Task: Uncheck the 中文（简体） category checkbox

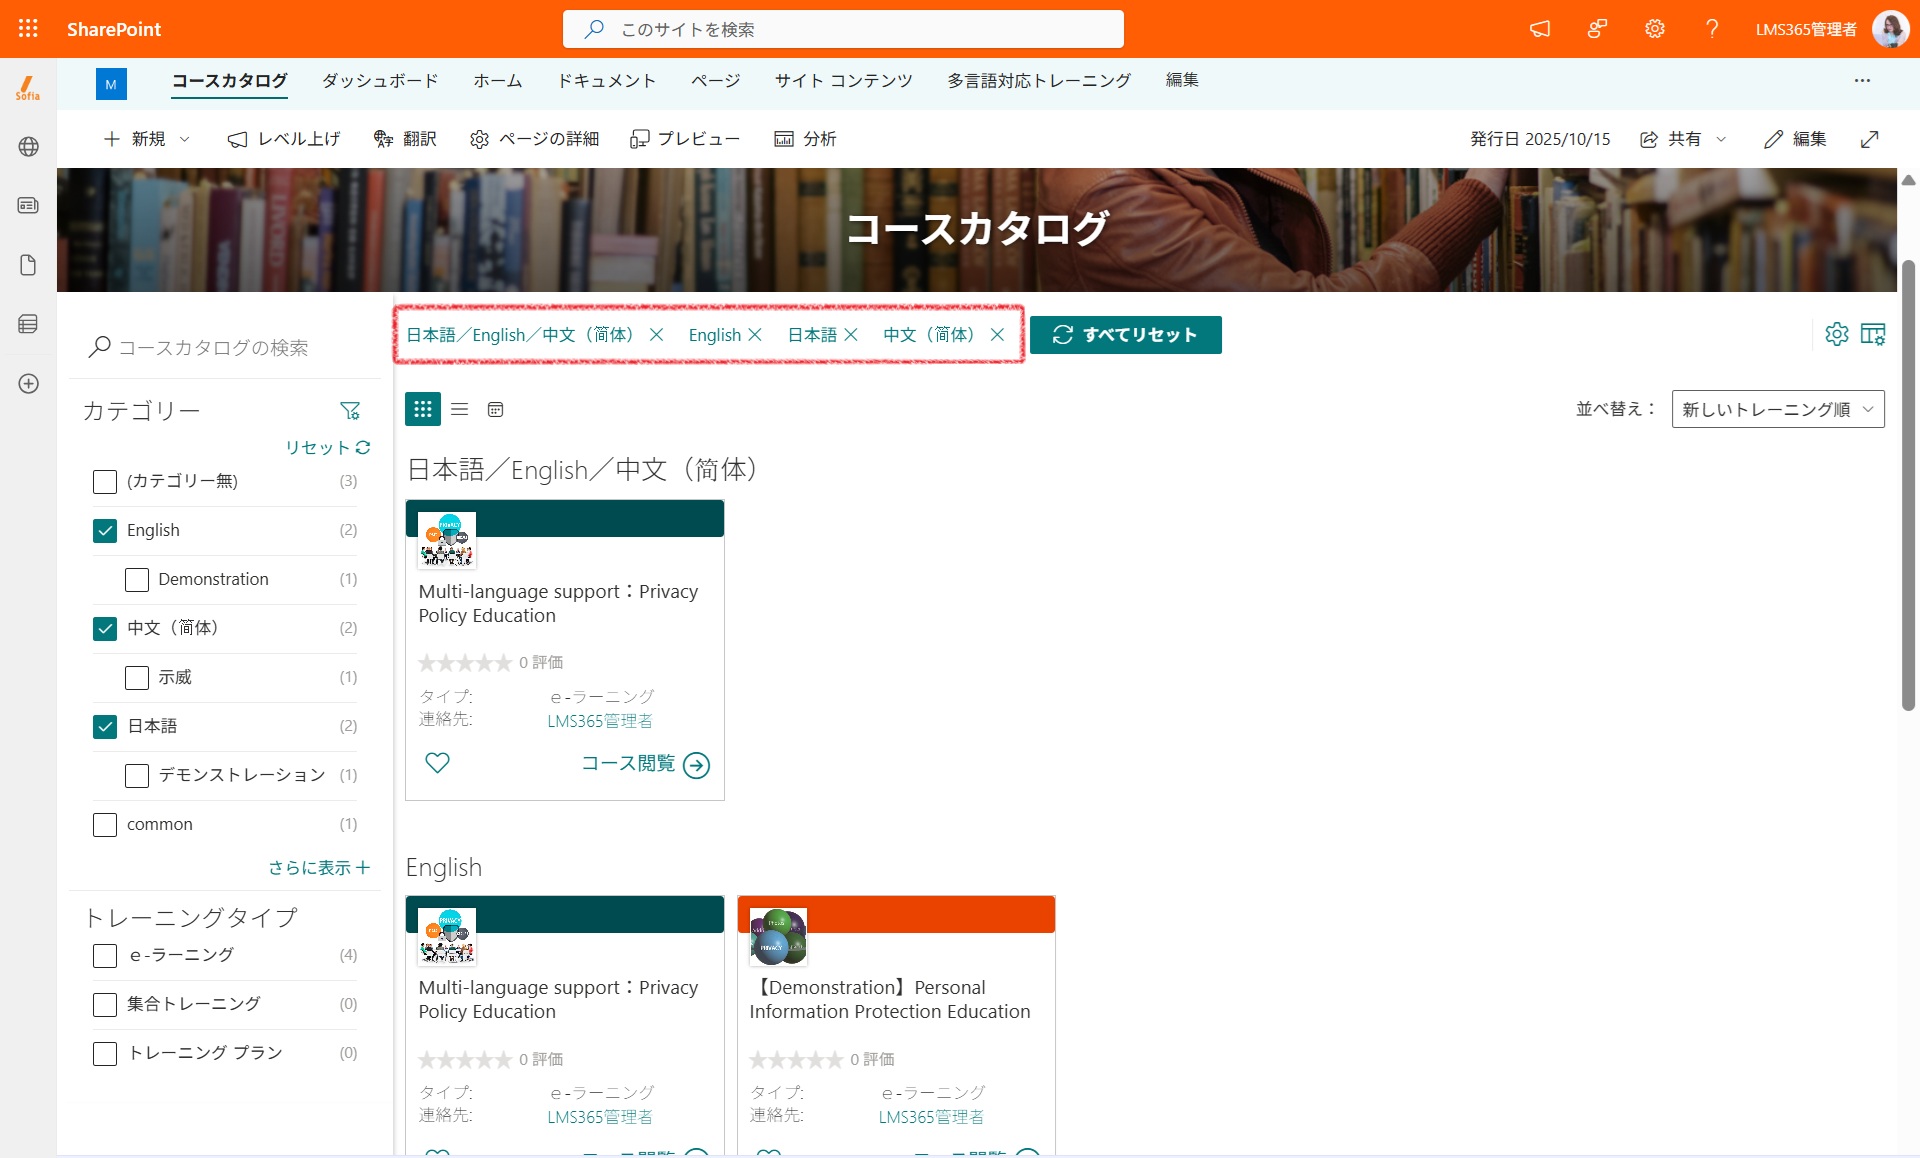Action: click(x=105, y=629)
